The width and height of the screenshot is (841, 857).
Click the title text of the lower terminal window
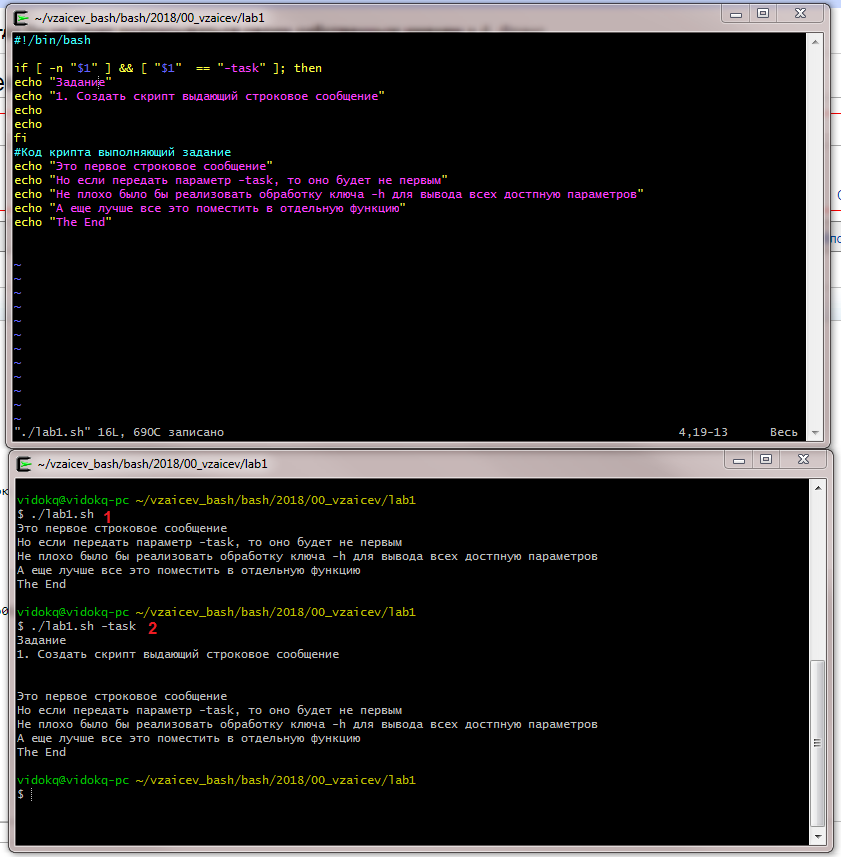[x=152, y=464]
